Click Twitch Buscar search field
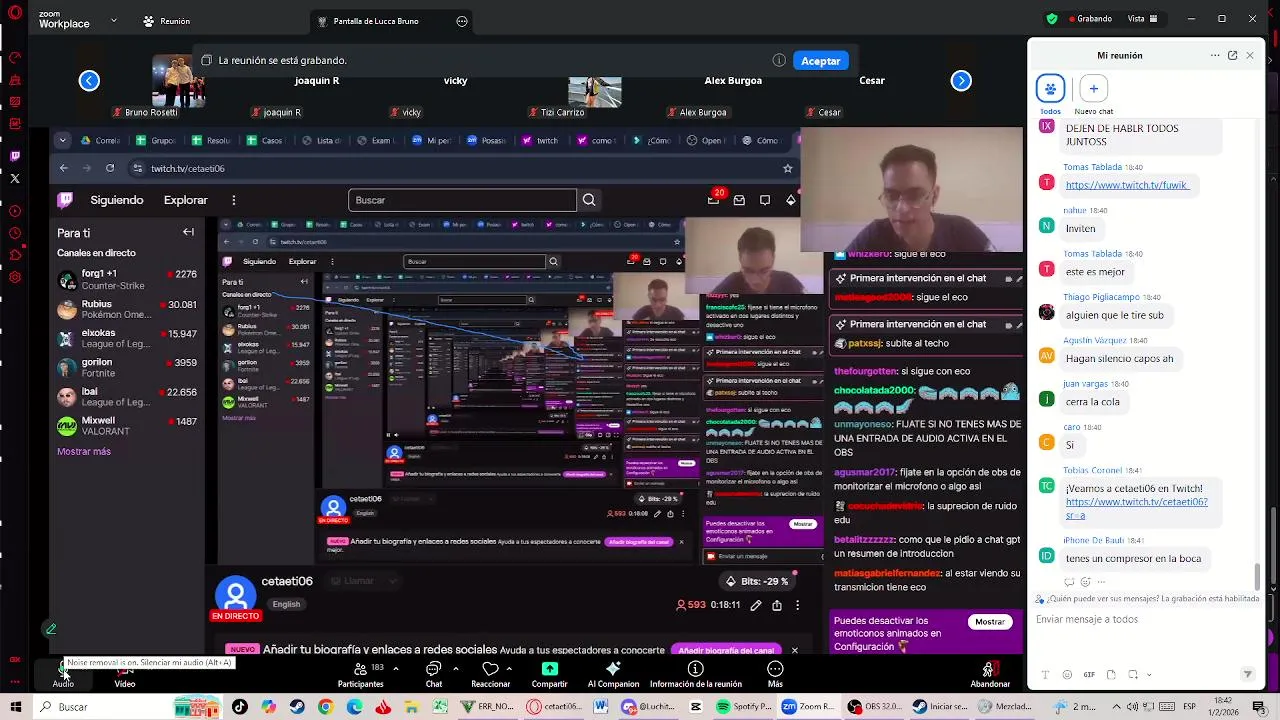Viewport: 1280px width, 720px height. (x=462, y=200)
